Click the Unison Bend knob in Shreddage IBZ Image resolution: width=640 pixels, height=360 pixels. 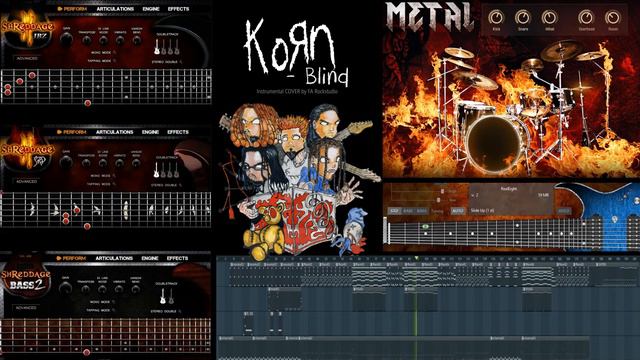click(137, 40)
